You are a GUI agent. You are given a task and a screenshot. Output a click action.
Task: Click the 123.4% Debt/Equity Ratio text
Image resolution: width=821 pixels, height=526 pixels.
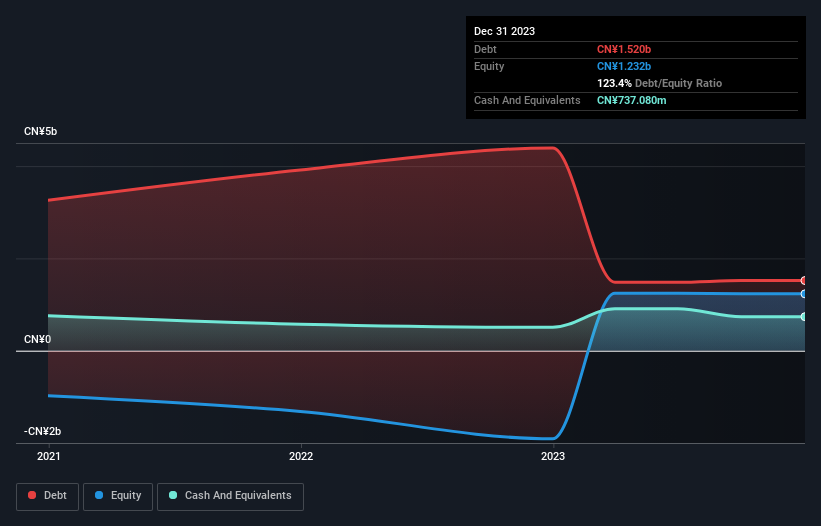pyautogui.click(x=659, y=83)
